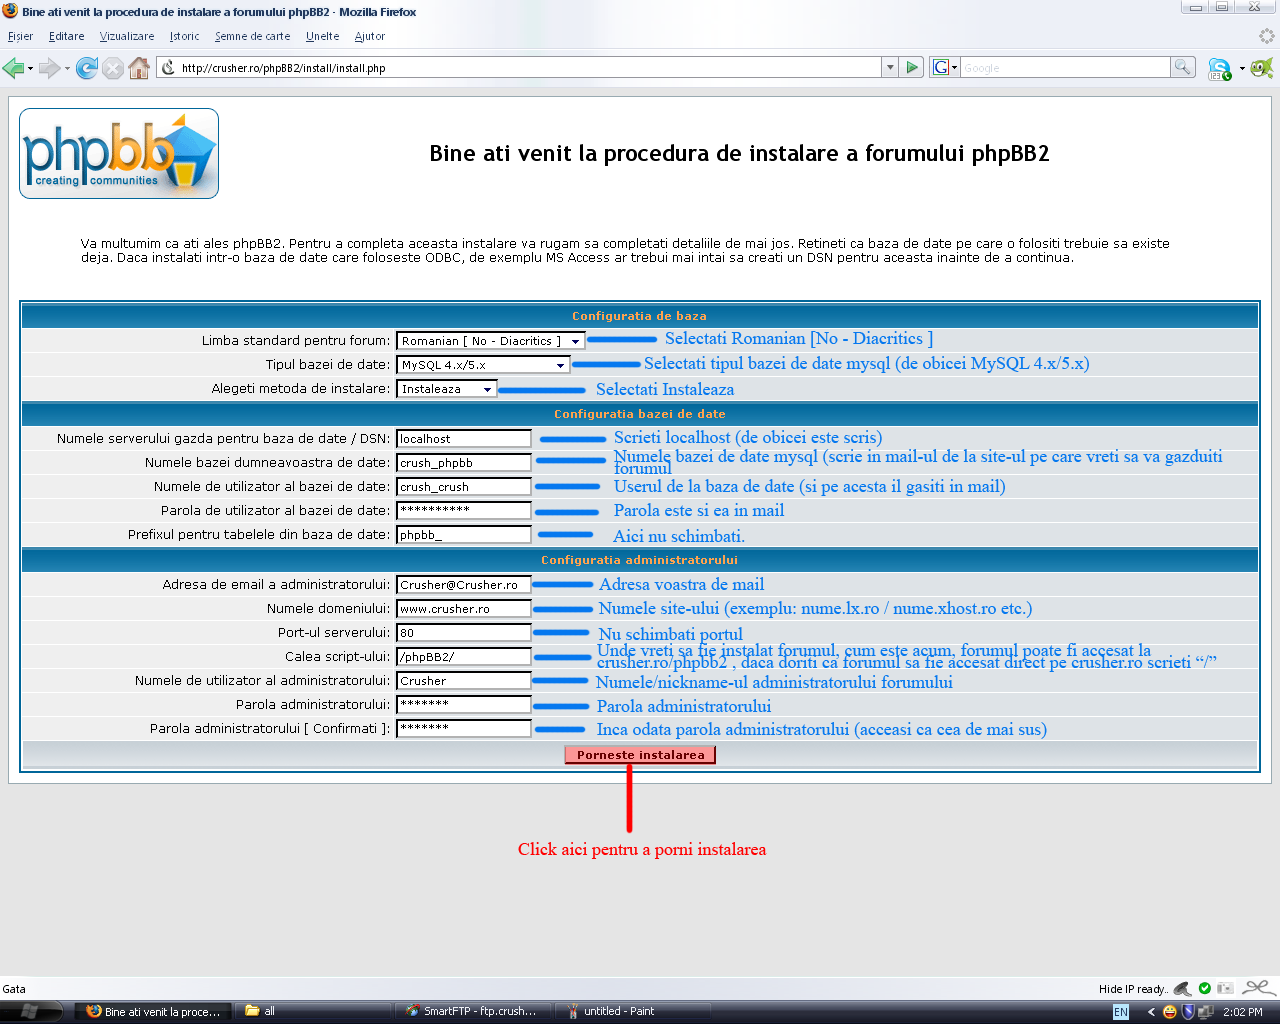Click the Firefox throbber icon in the menu bar
The width and height of the screenshot is (1280, 1024).
pos(1267,36)
